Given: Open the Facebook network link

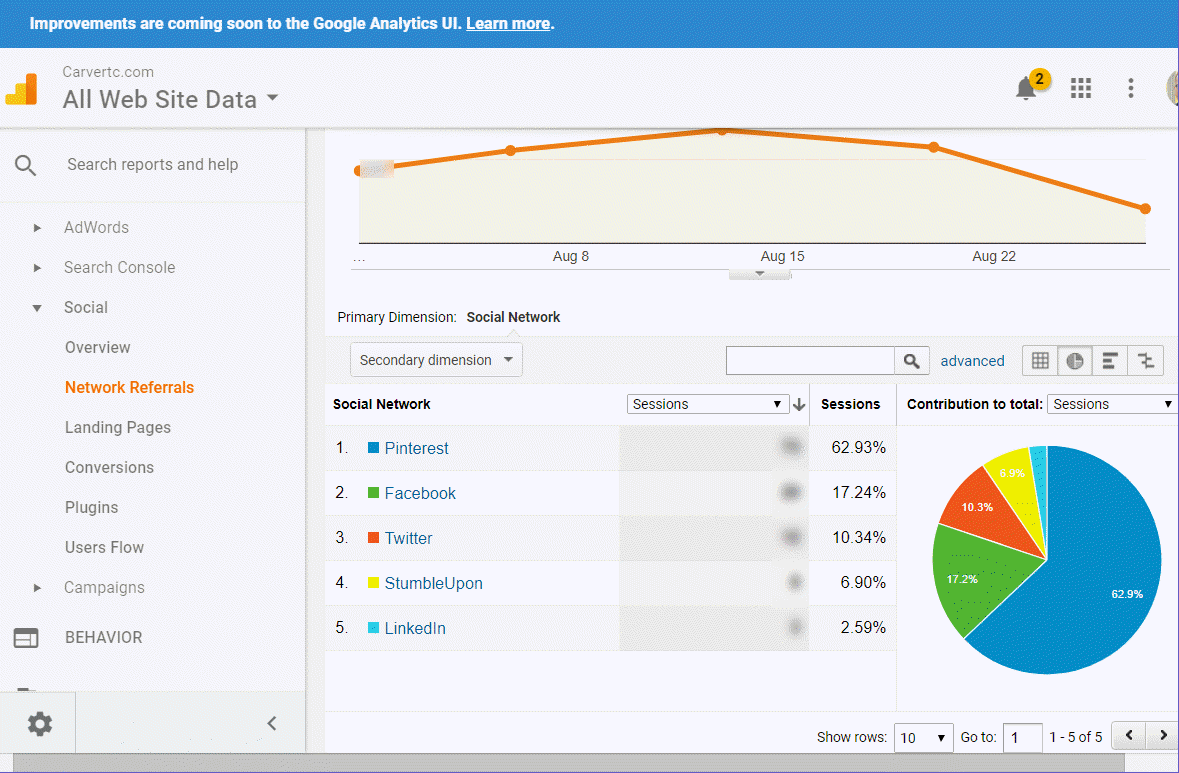Looking at the screenshot, I should click(x=420, y=493).
